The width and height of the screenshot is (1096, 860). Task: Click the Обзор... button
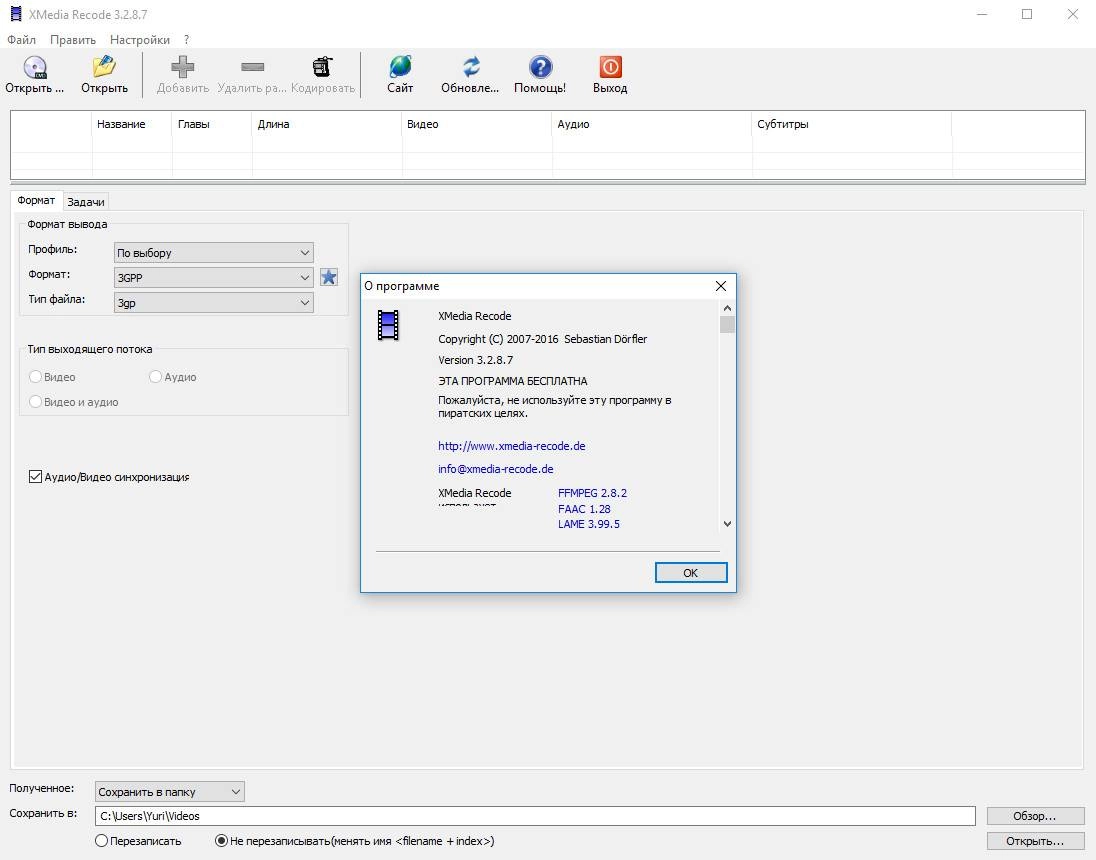click(1035, 816)
